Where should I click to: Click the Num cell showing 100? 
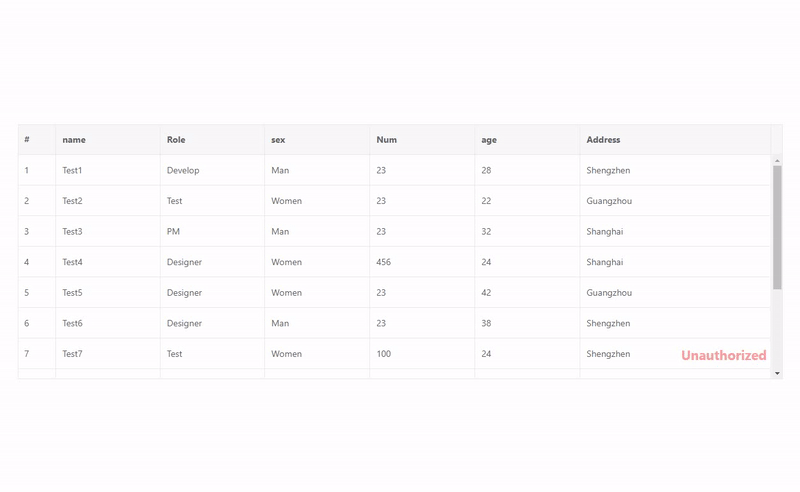pyautogui.click(x=384, y=354)
